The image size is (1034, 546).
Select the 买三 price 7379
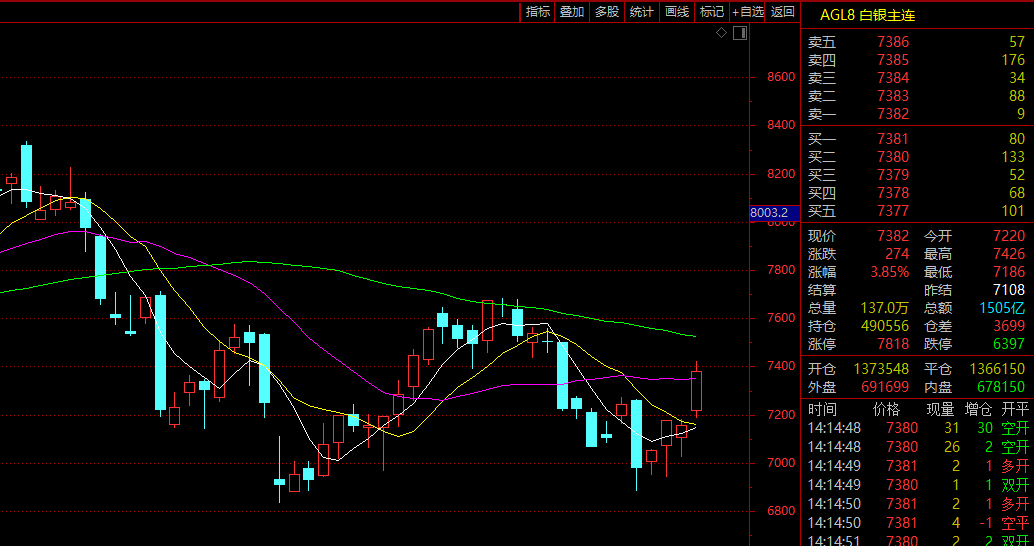893,175
